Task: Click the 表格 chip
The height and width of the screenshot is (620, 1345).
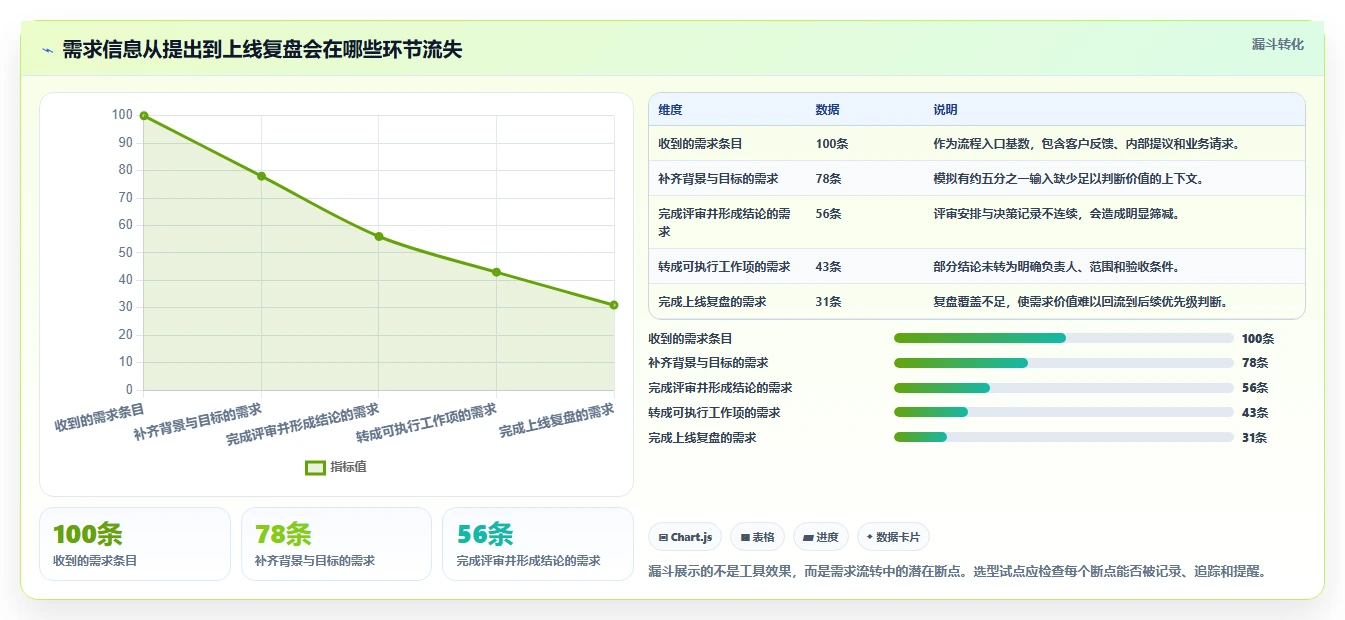Action: point(758,537)
